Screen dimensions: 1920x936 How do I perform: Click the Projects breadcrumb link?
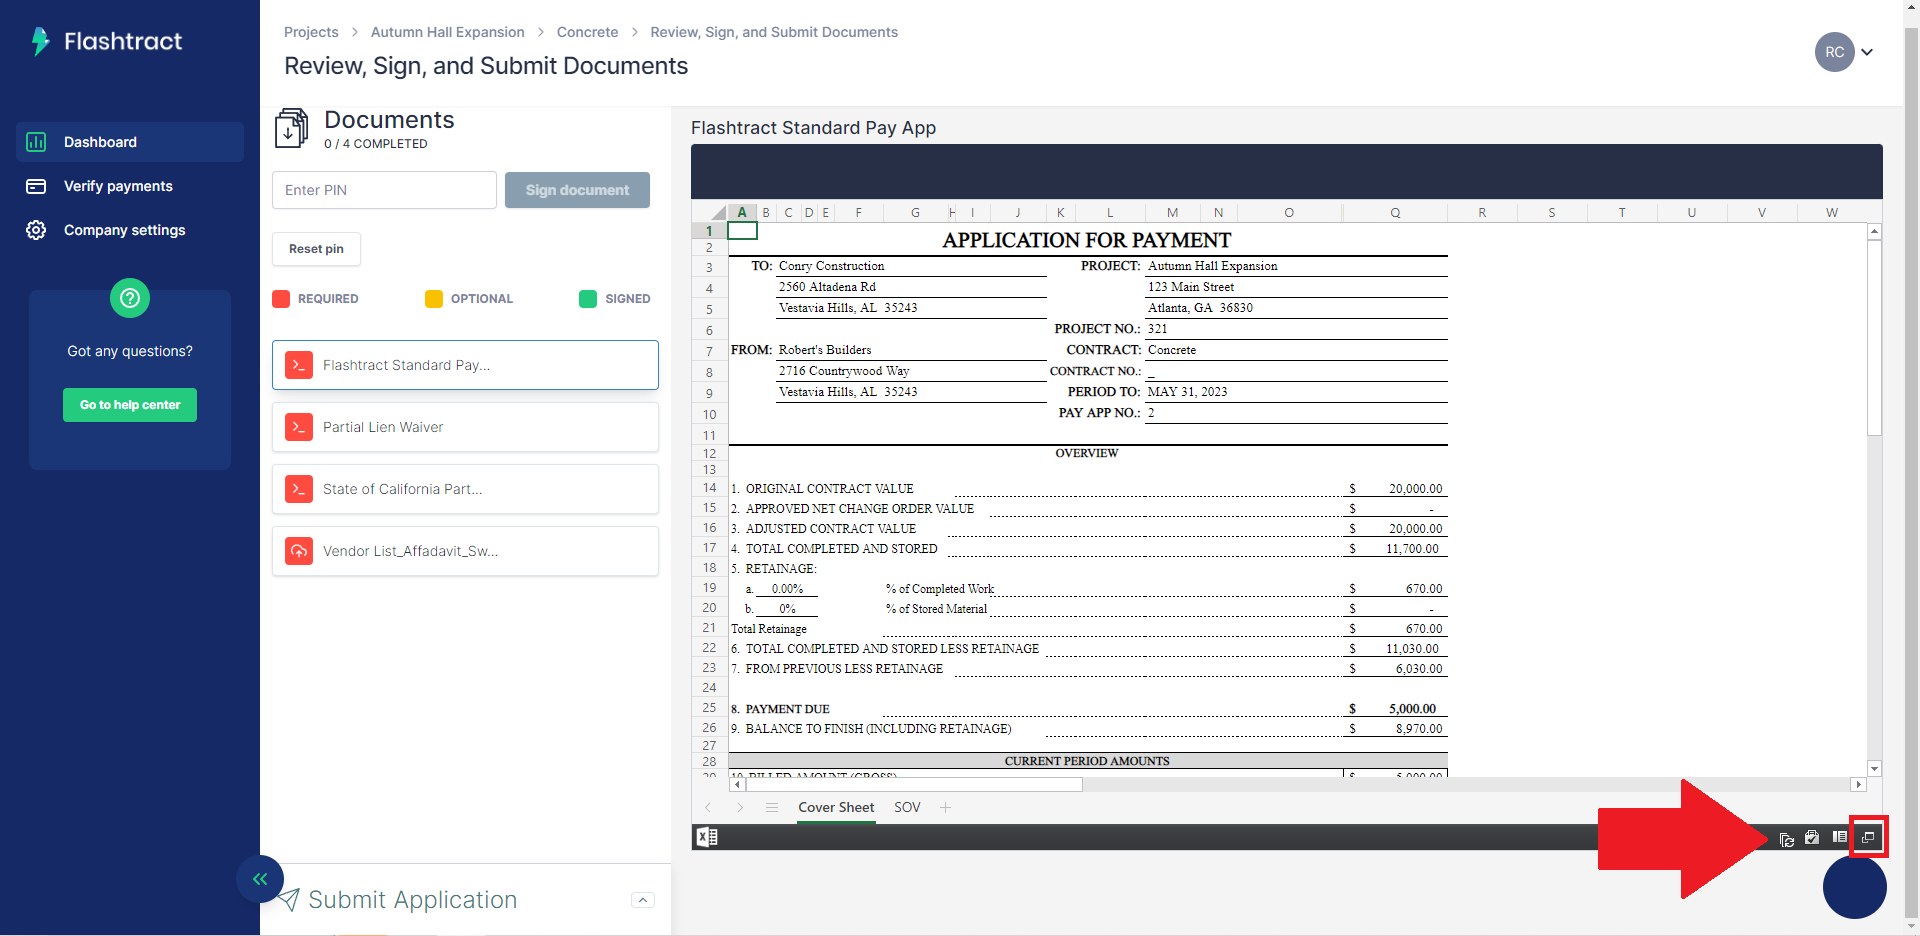[311, 32]
